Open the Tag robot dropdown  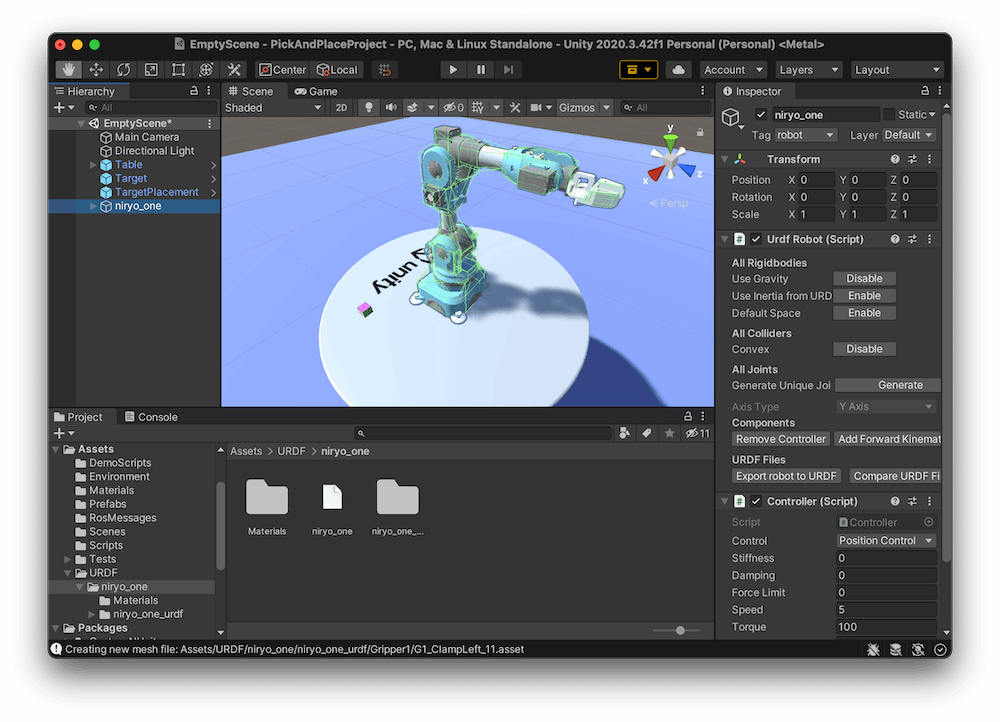[x=805, y=135]
